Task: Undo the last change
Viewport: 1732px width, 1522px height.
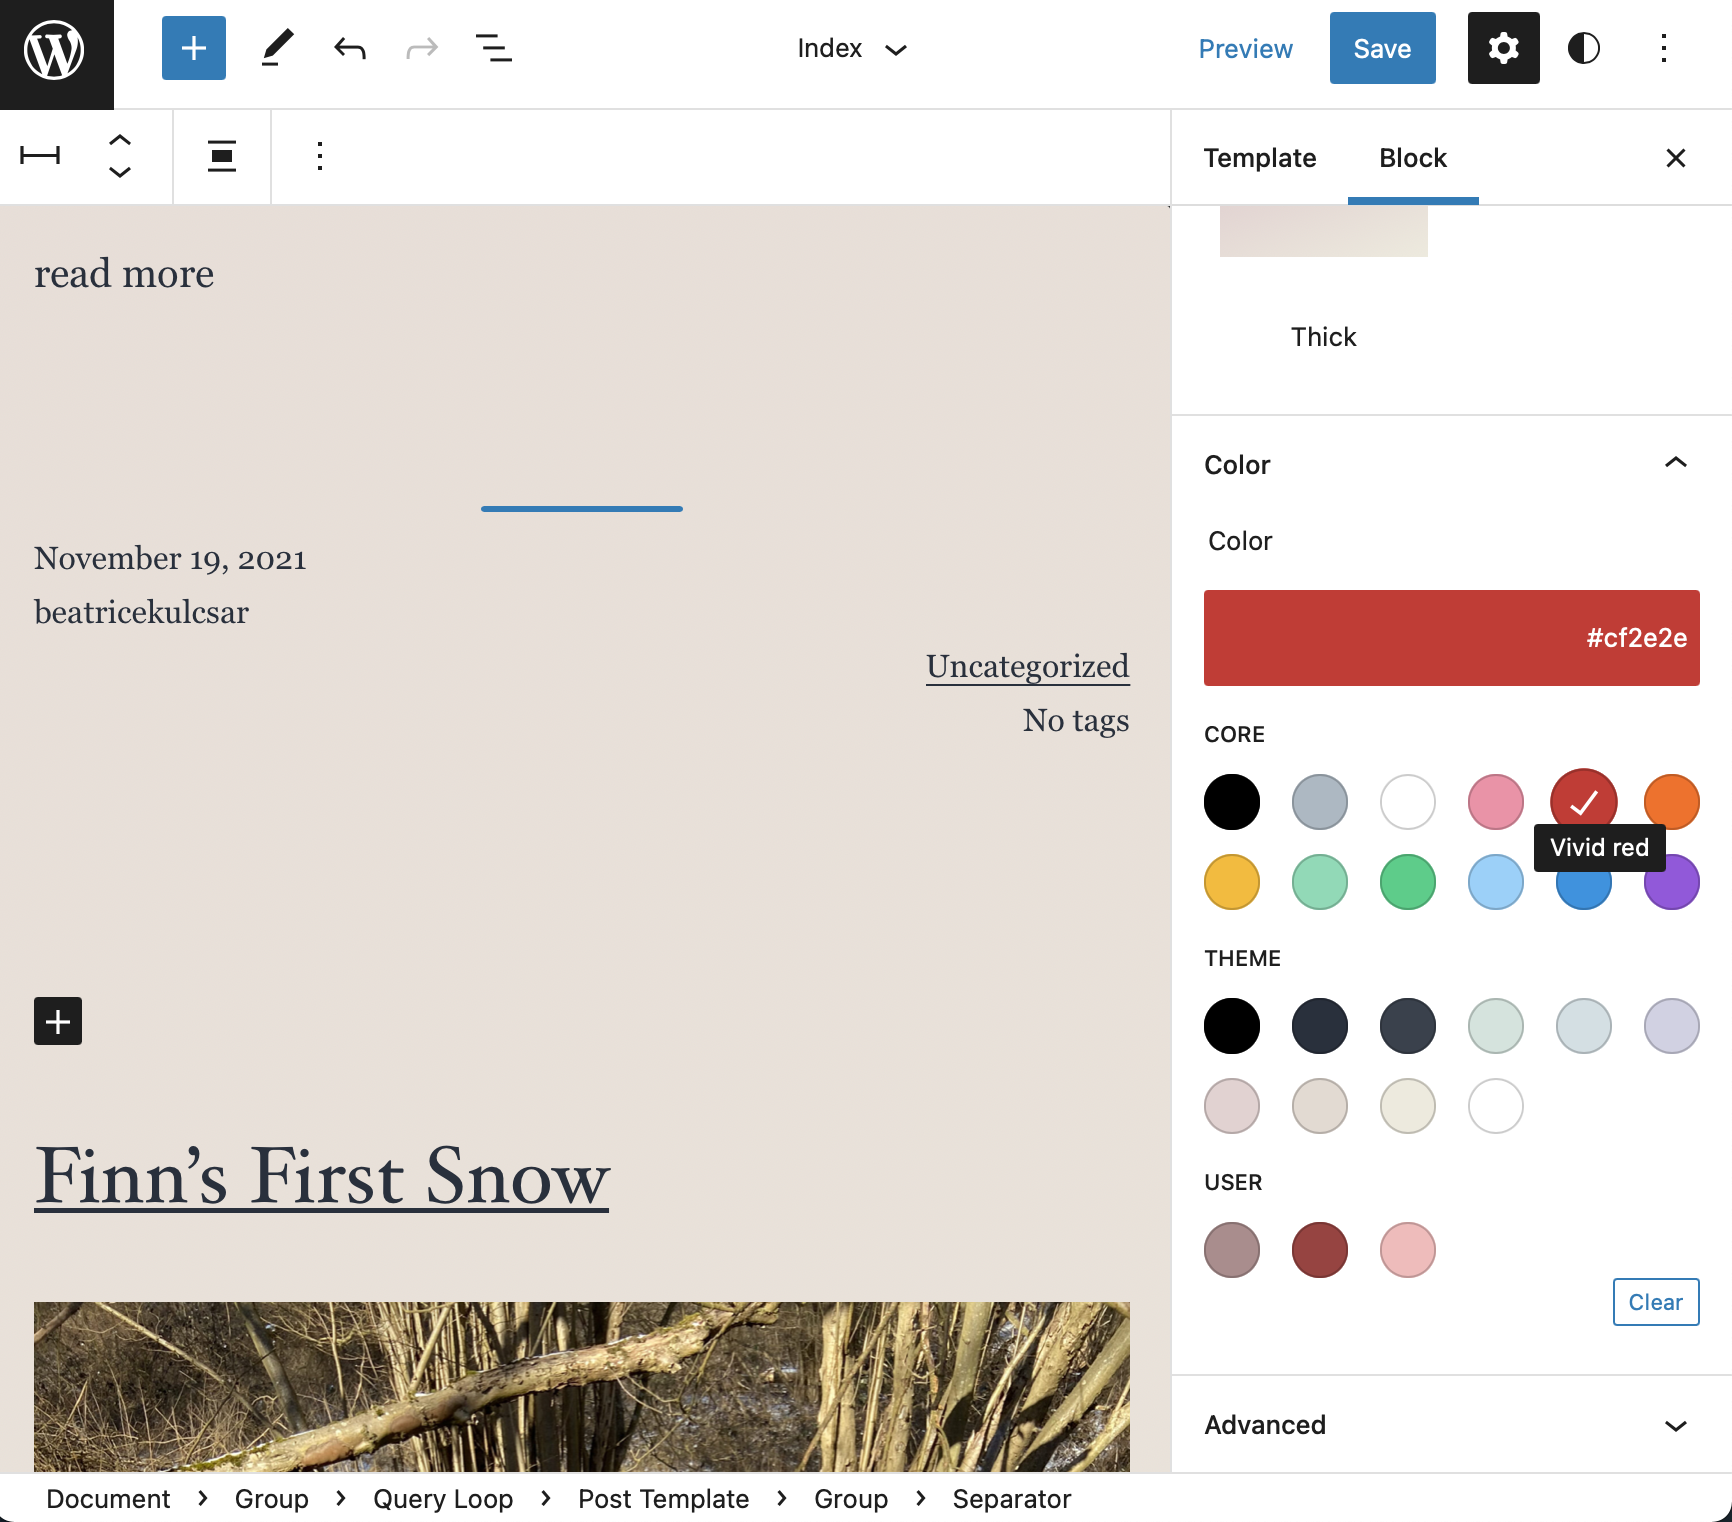Action: (348, 47)
